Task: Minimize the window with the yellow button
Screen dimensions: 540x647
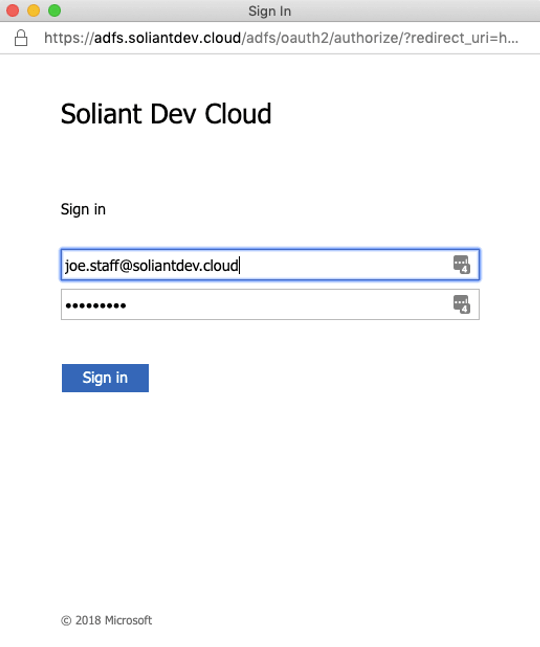Action: [x=33, y=10]
